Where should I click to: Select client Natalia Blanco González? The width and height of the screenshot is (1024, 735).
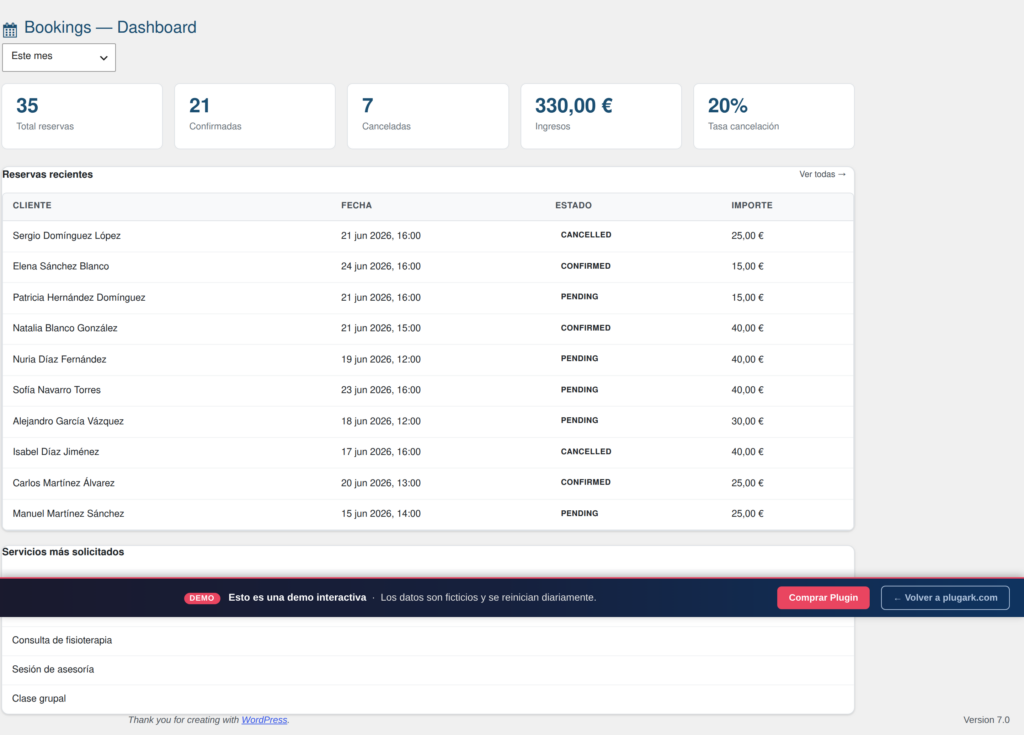point(65,328)
